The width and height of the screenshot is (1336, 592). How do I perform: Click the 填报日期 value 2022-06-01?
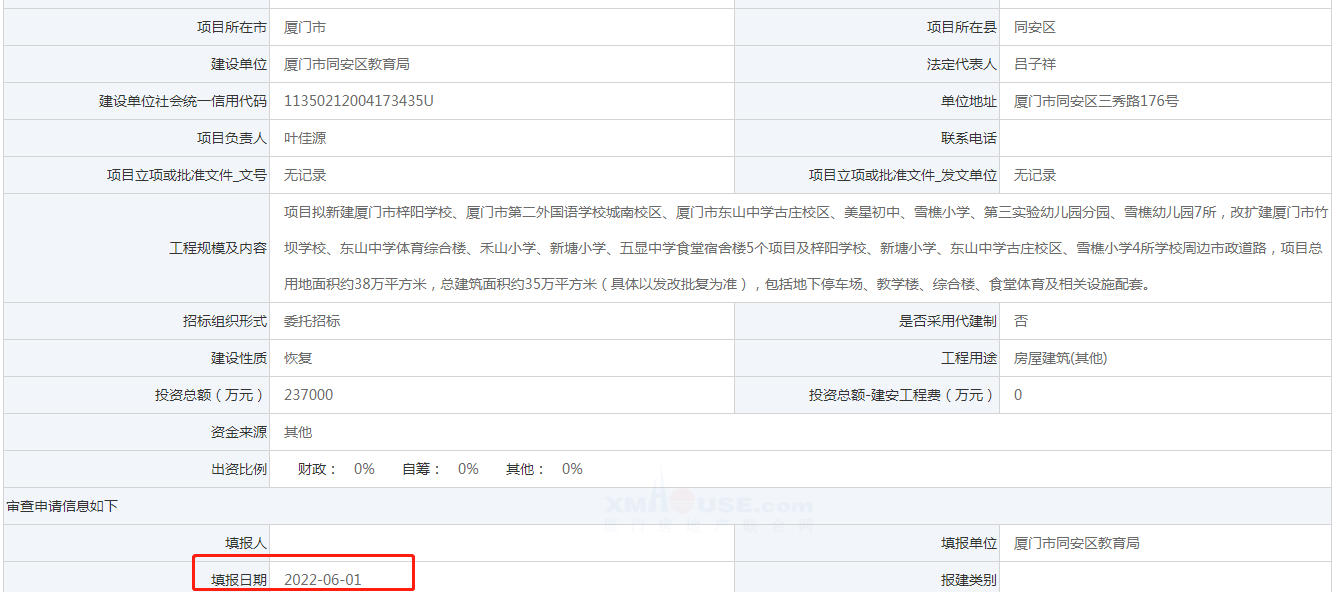pyautogui.click(x=322, y=580)
